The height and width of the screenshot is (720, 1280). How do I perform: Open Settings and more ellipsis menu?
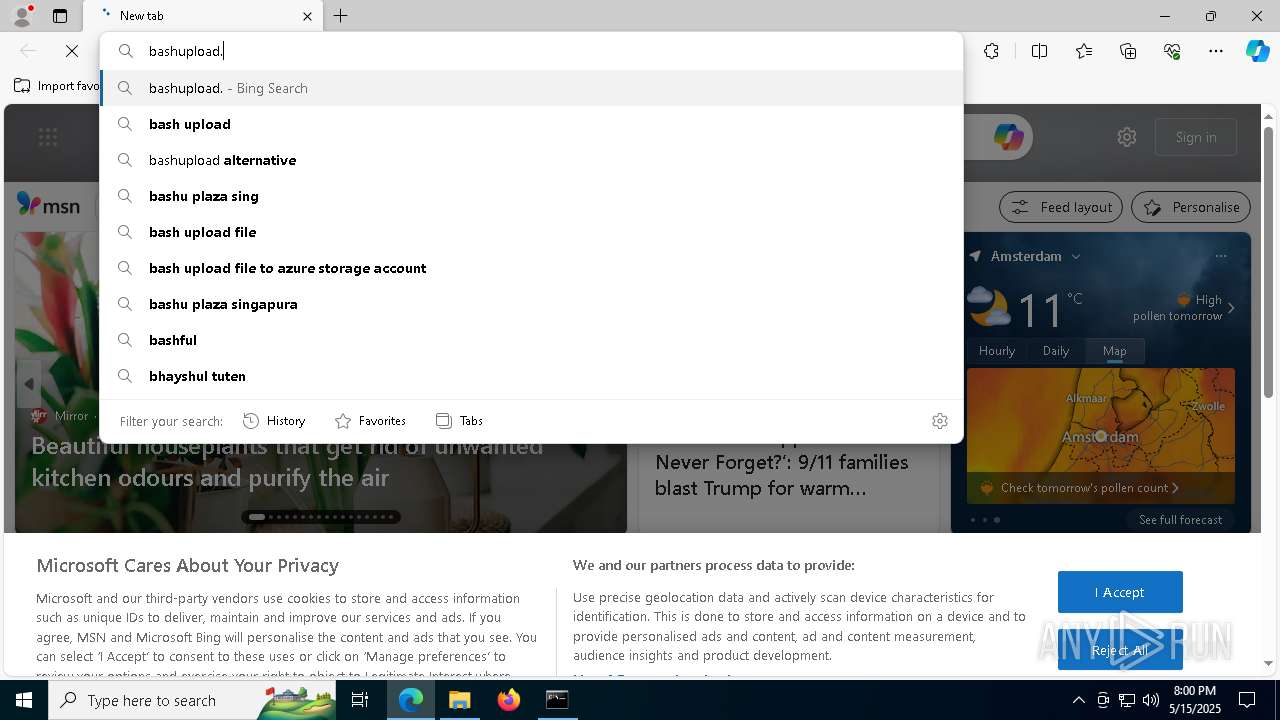coord(1216,51)
